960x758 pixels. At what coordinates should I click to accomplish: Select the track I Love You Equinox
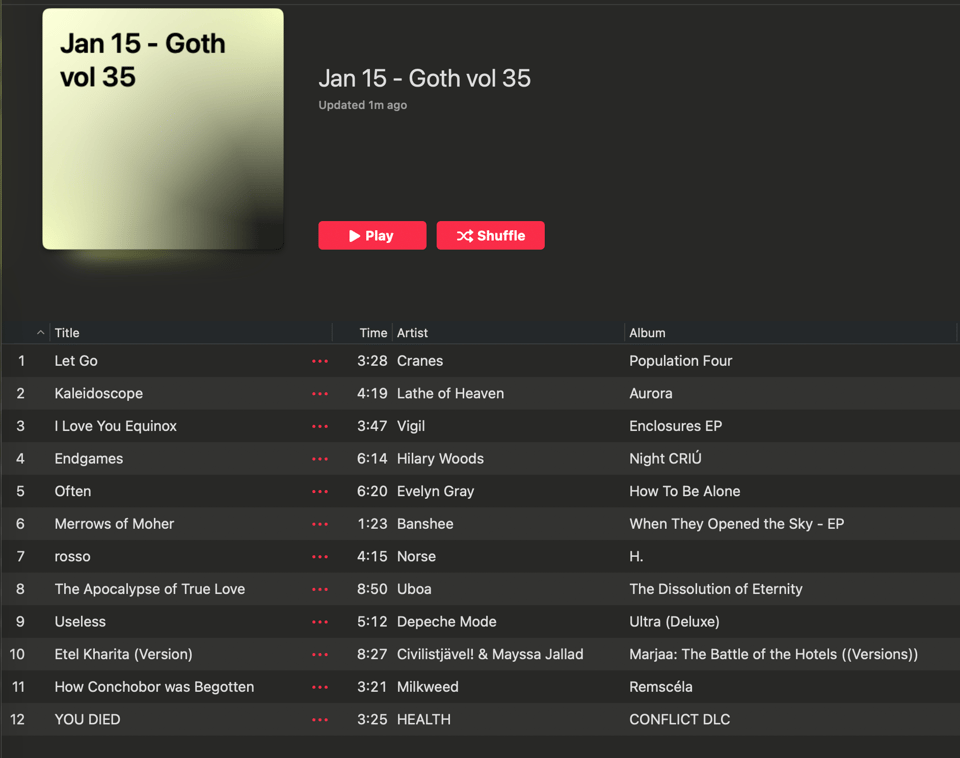pos(115,426)
